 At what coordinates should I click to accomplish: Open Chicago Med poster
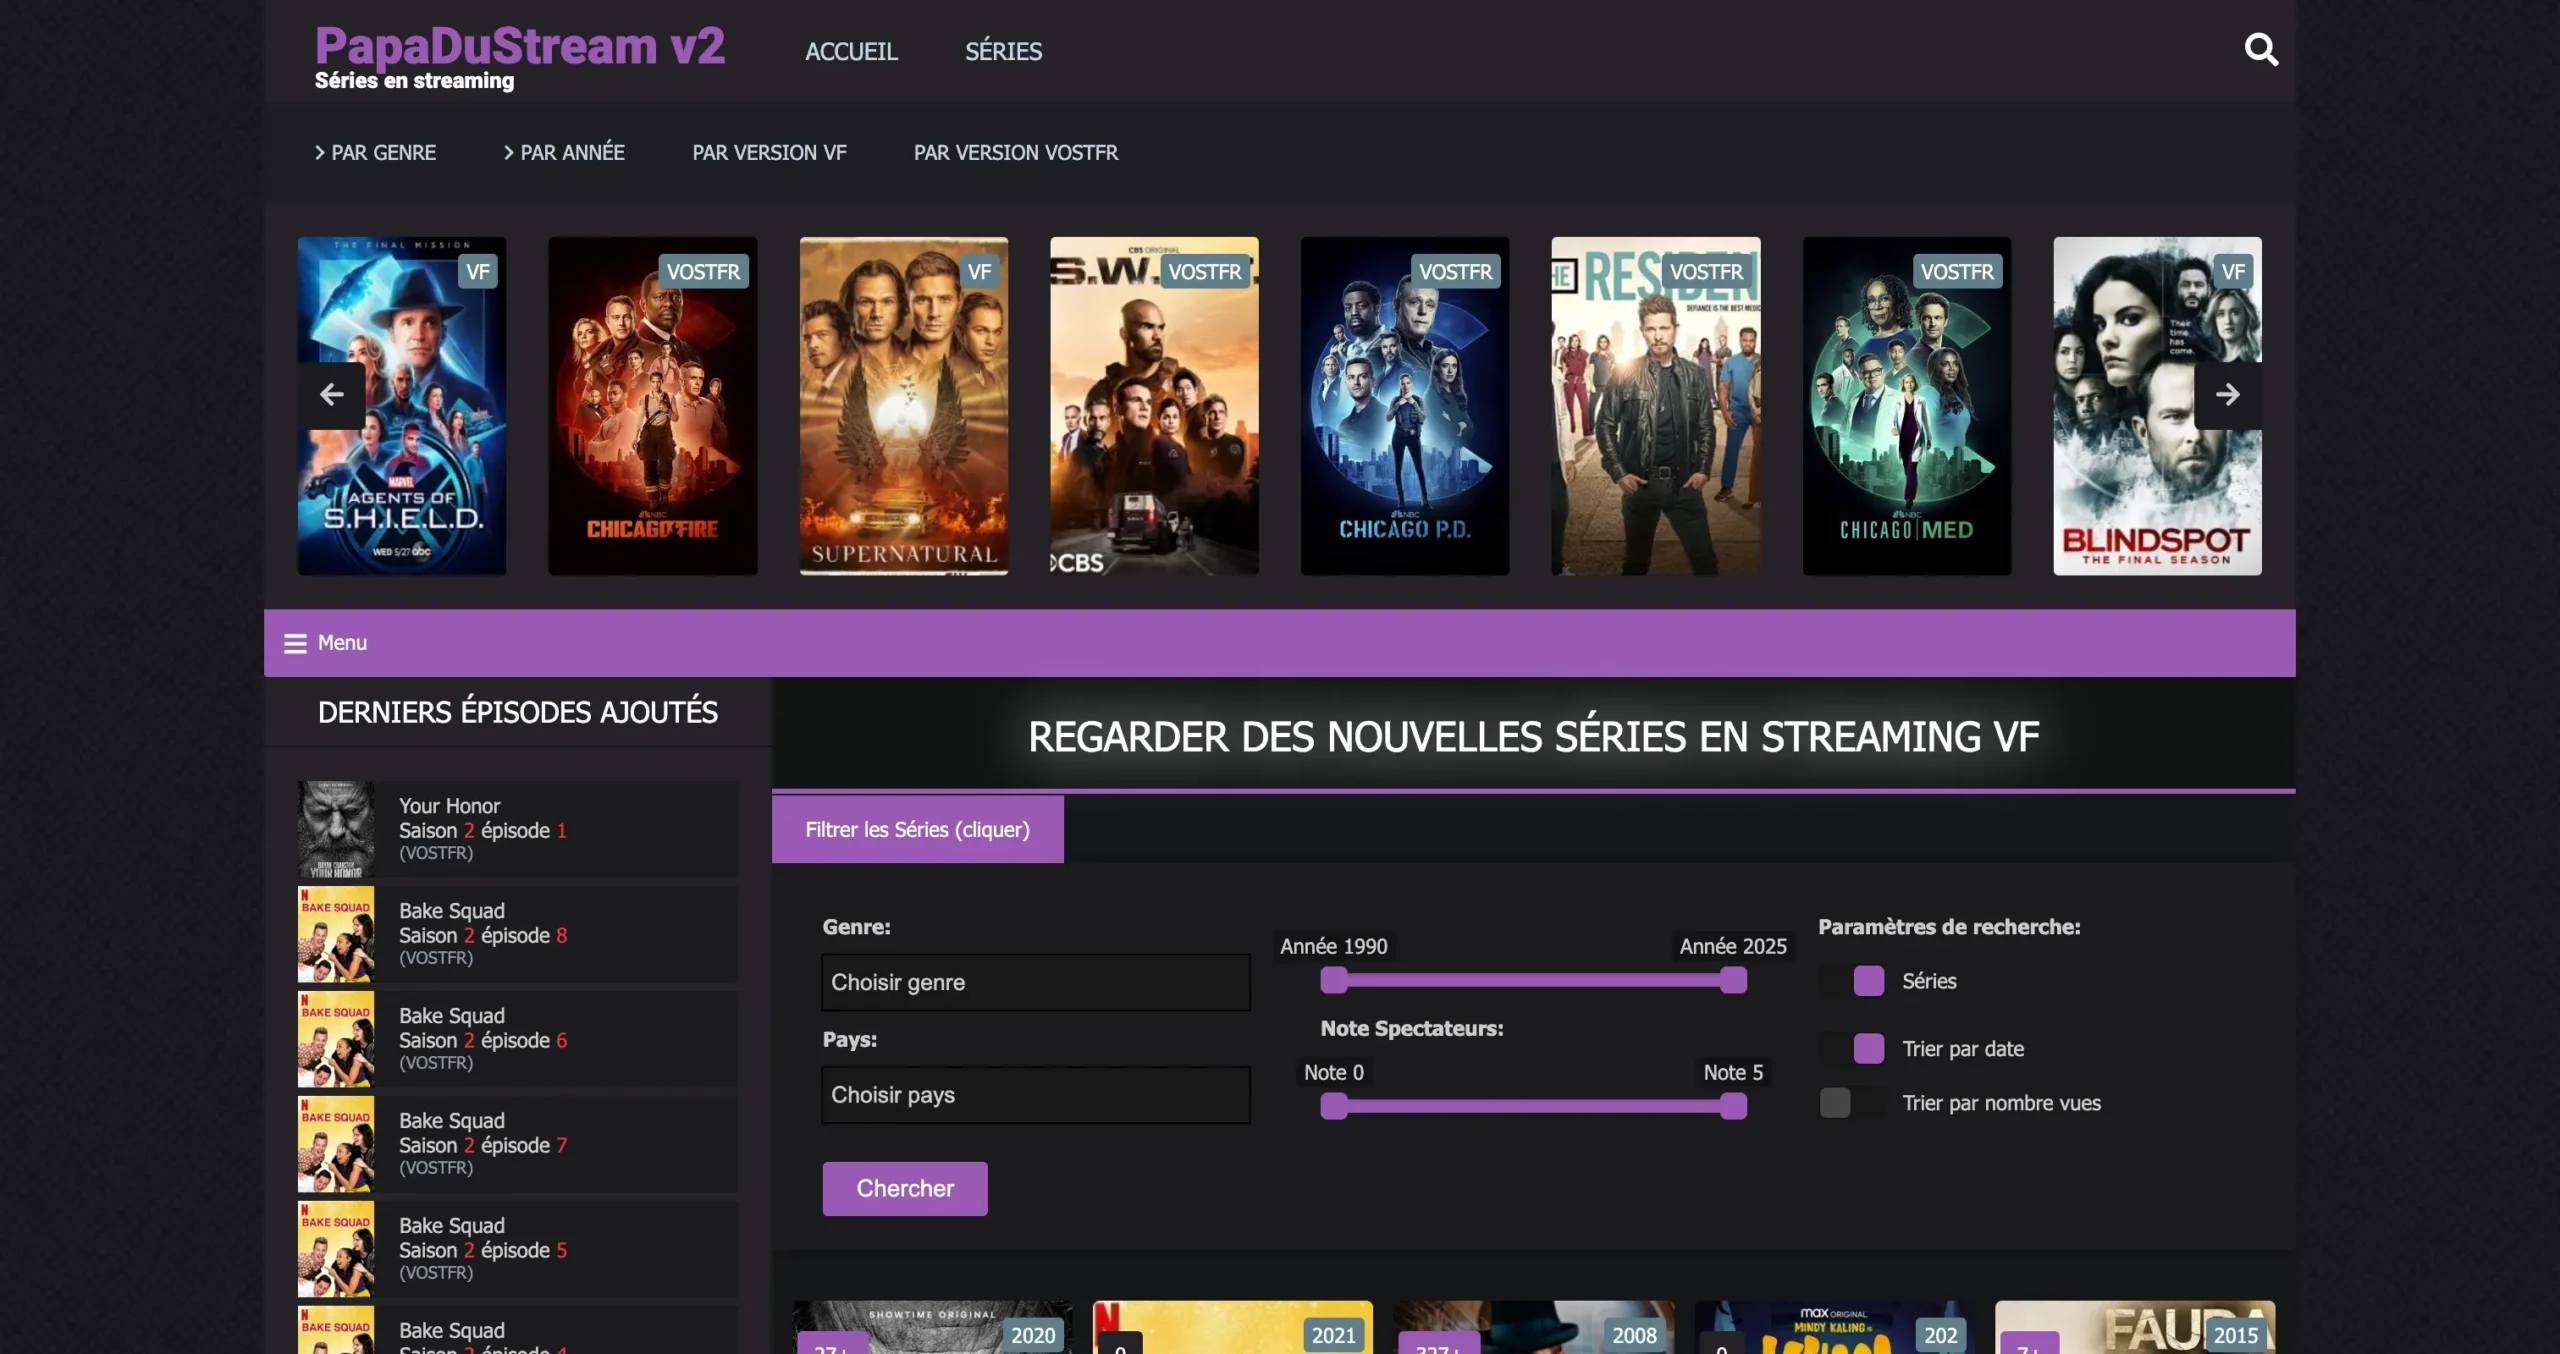tap(1907, 406)
